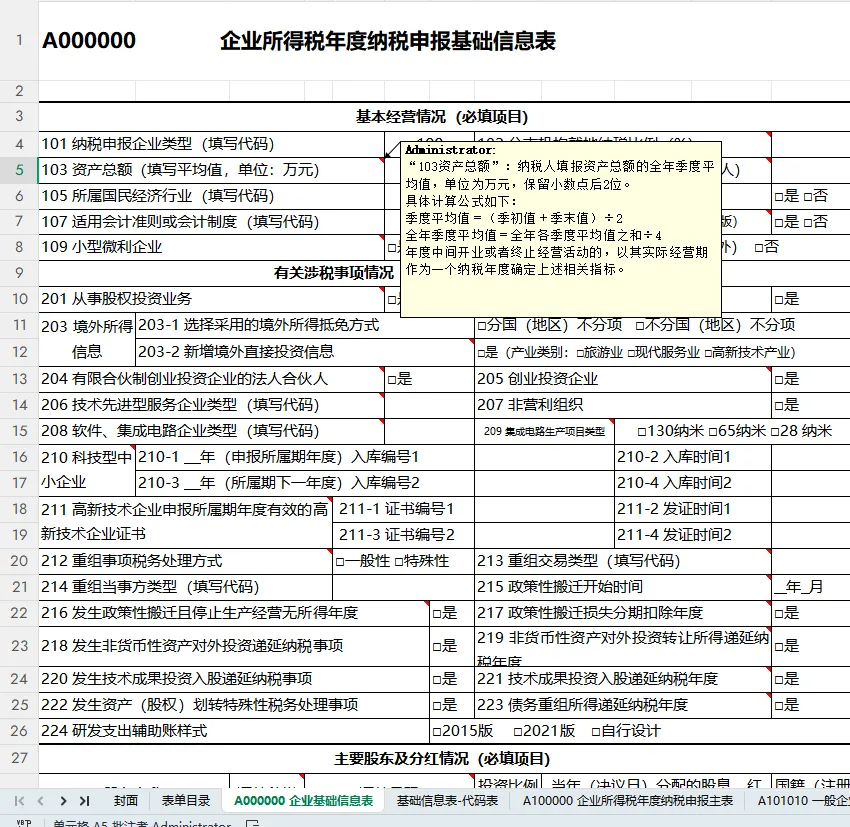Screen dimensions: 850x827
Task: Select cell 210-3 入库编号2
Action: click(305, 482)
